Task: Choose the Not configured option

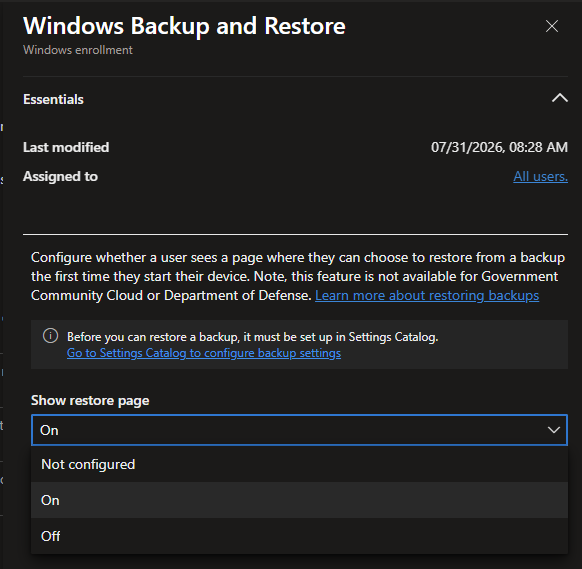Action: (x=300, y=464)
